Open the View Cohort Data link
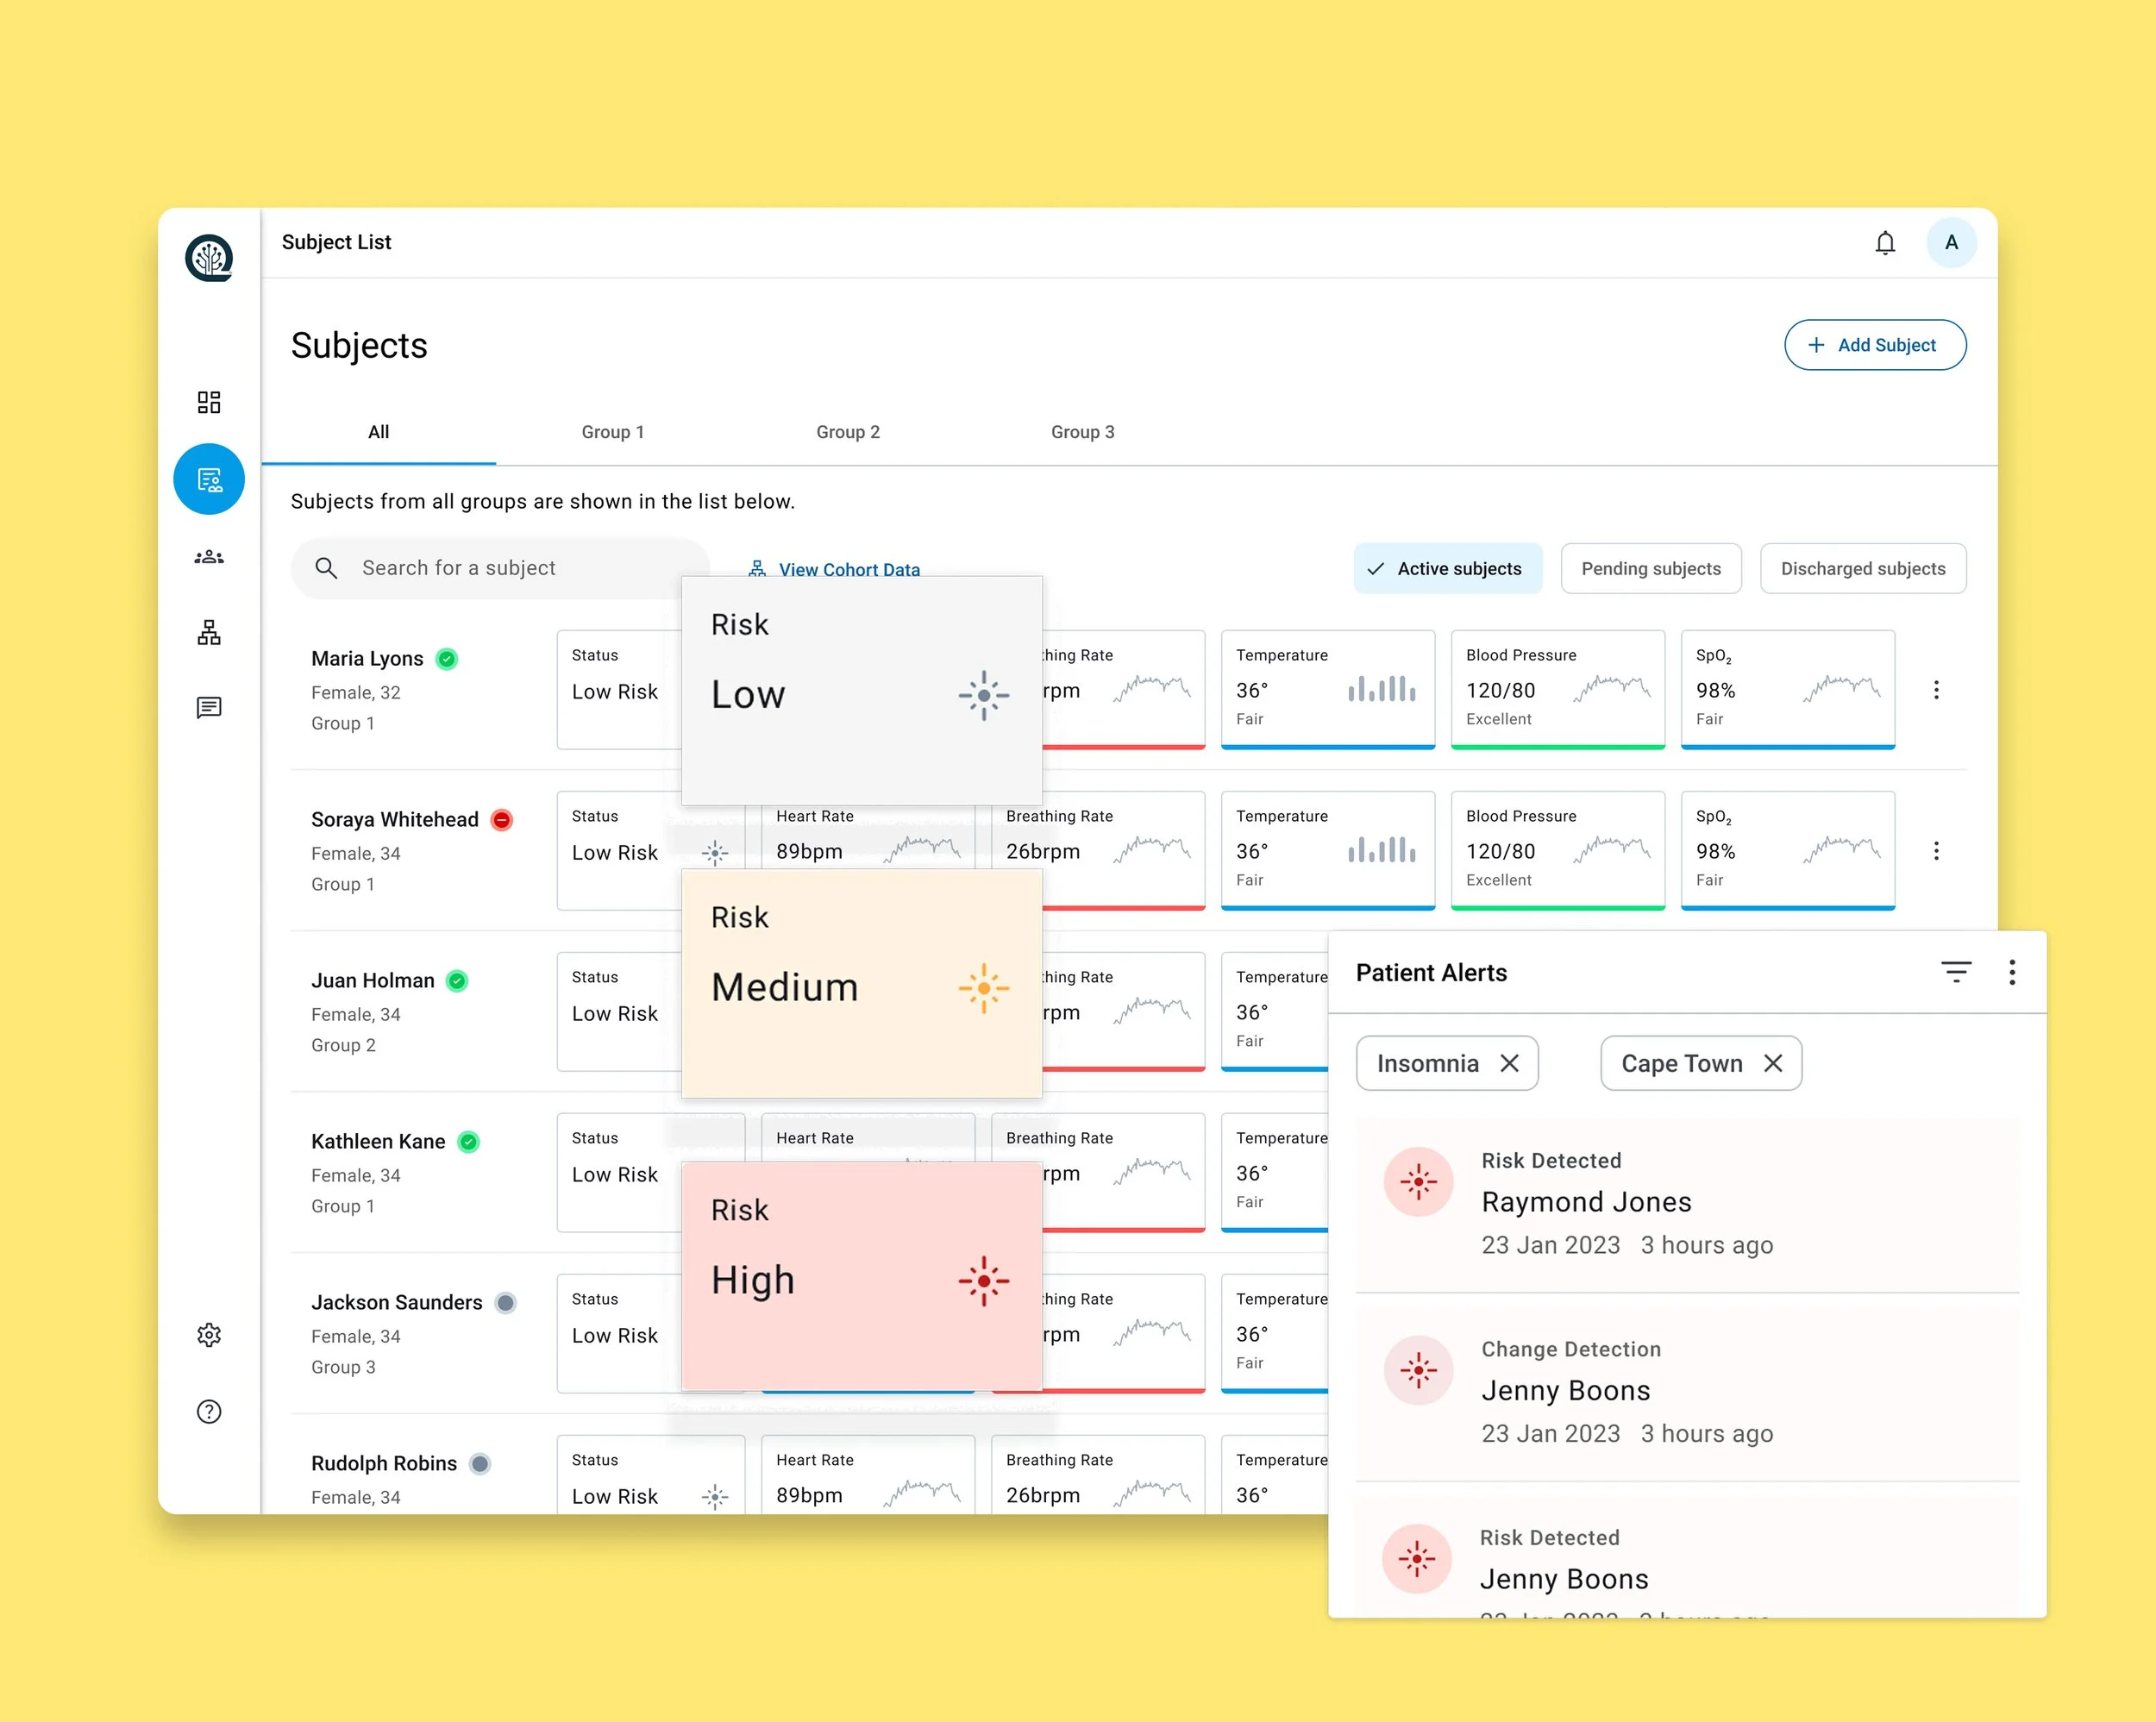The width and height of the screenshot is (2156, 1722). coord(849,568)
